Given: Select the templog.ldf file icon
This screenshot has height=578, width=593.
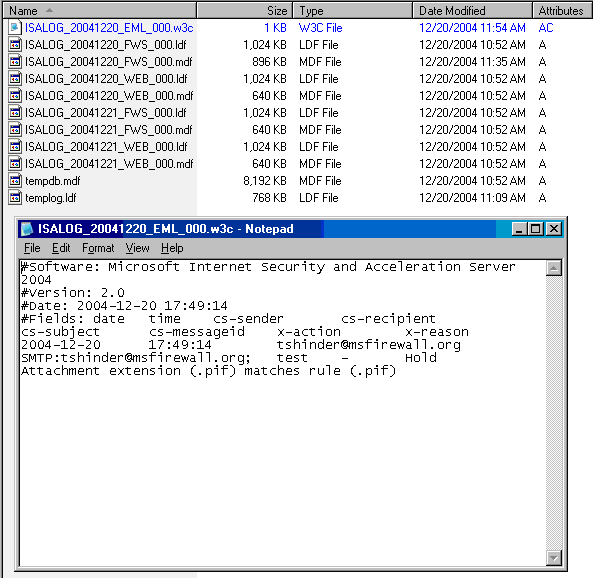Looking at the screenshot, I should (x=15, y=198).
